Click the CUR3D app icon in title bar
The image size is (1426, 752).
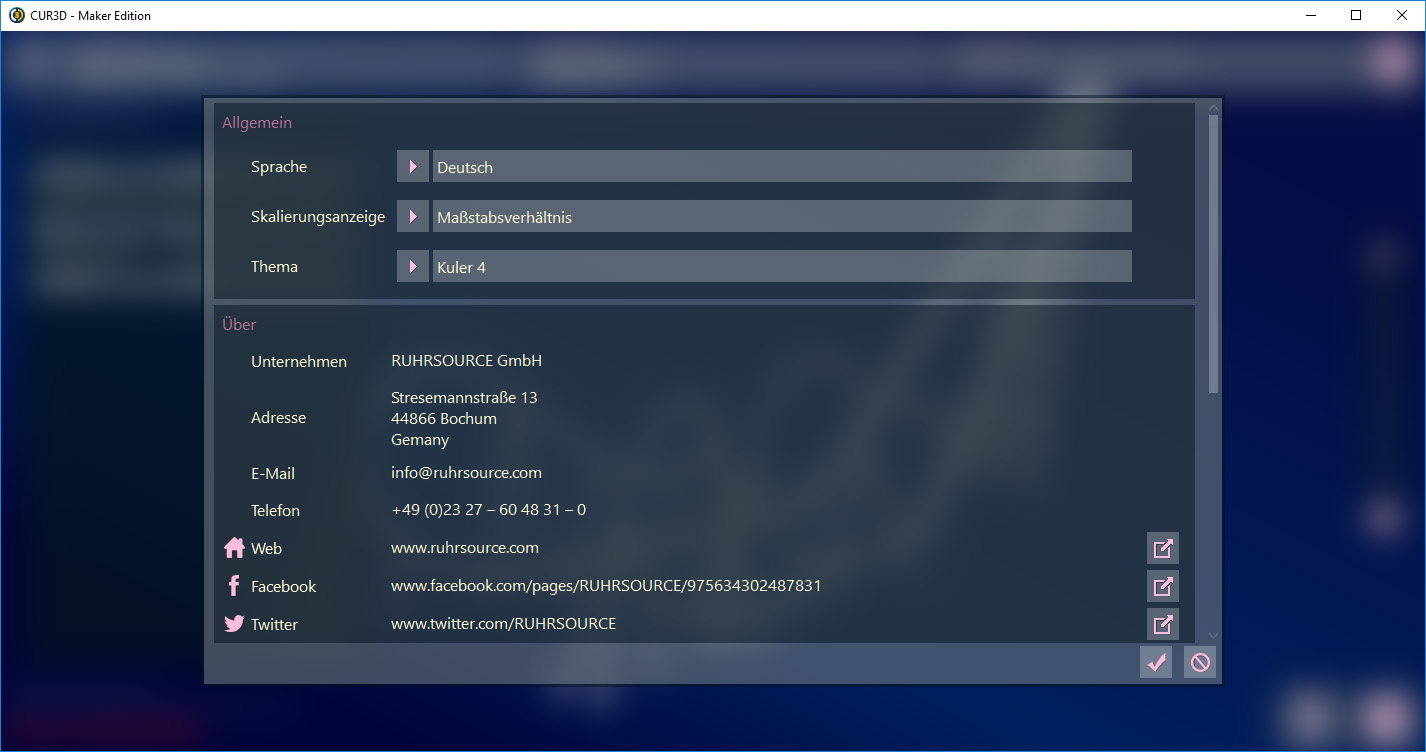pyautogui.click(x=16, y=15)
